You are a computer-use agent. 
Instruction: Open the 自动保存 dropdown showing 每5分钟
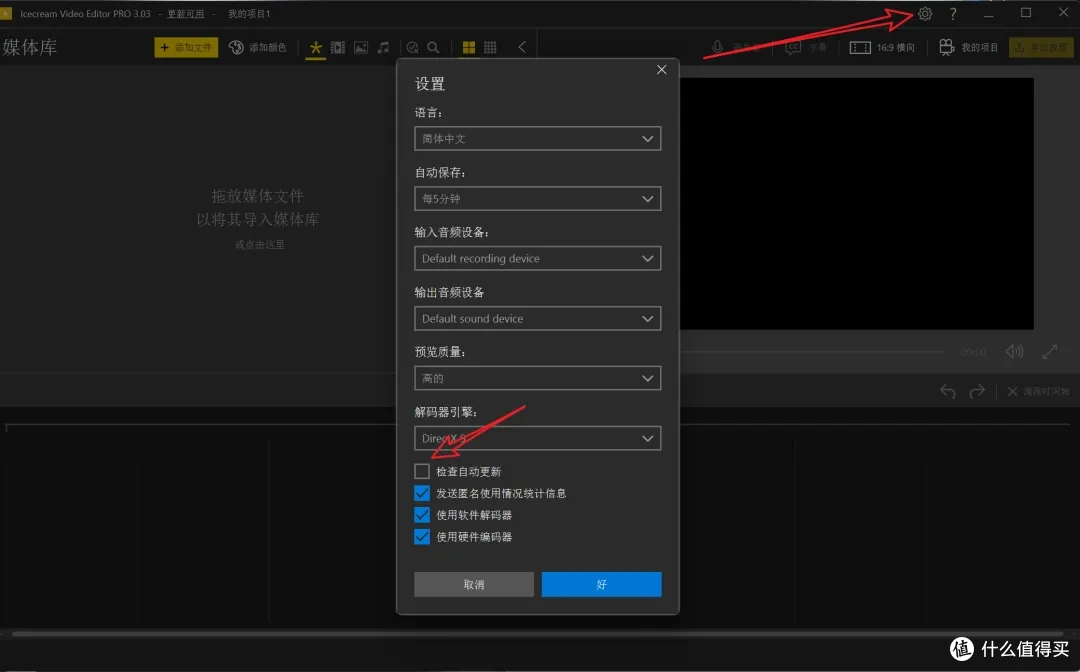coord(537,198)
